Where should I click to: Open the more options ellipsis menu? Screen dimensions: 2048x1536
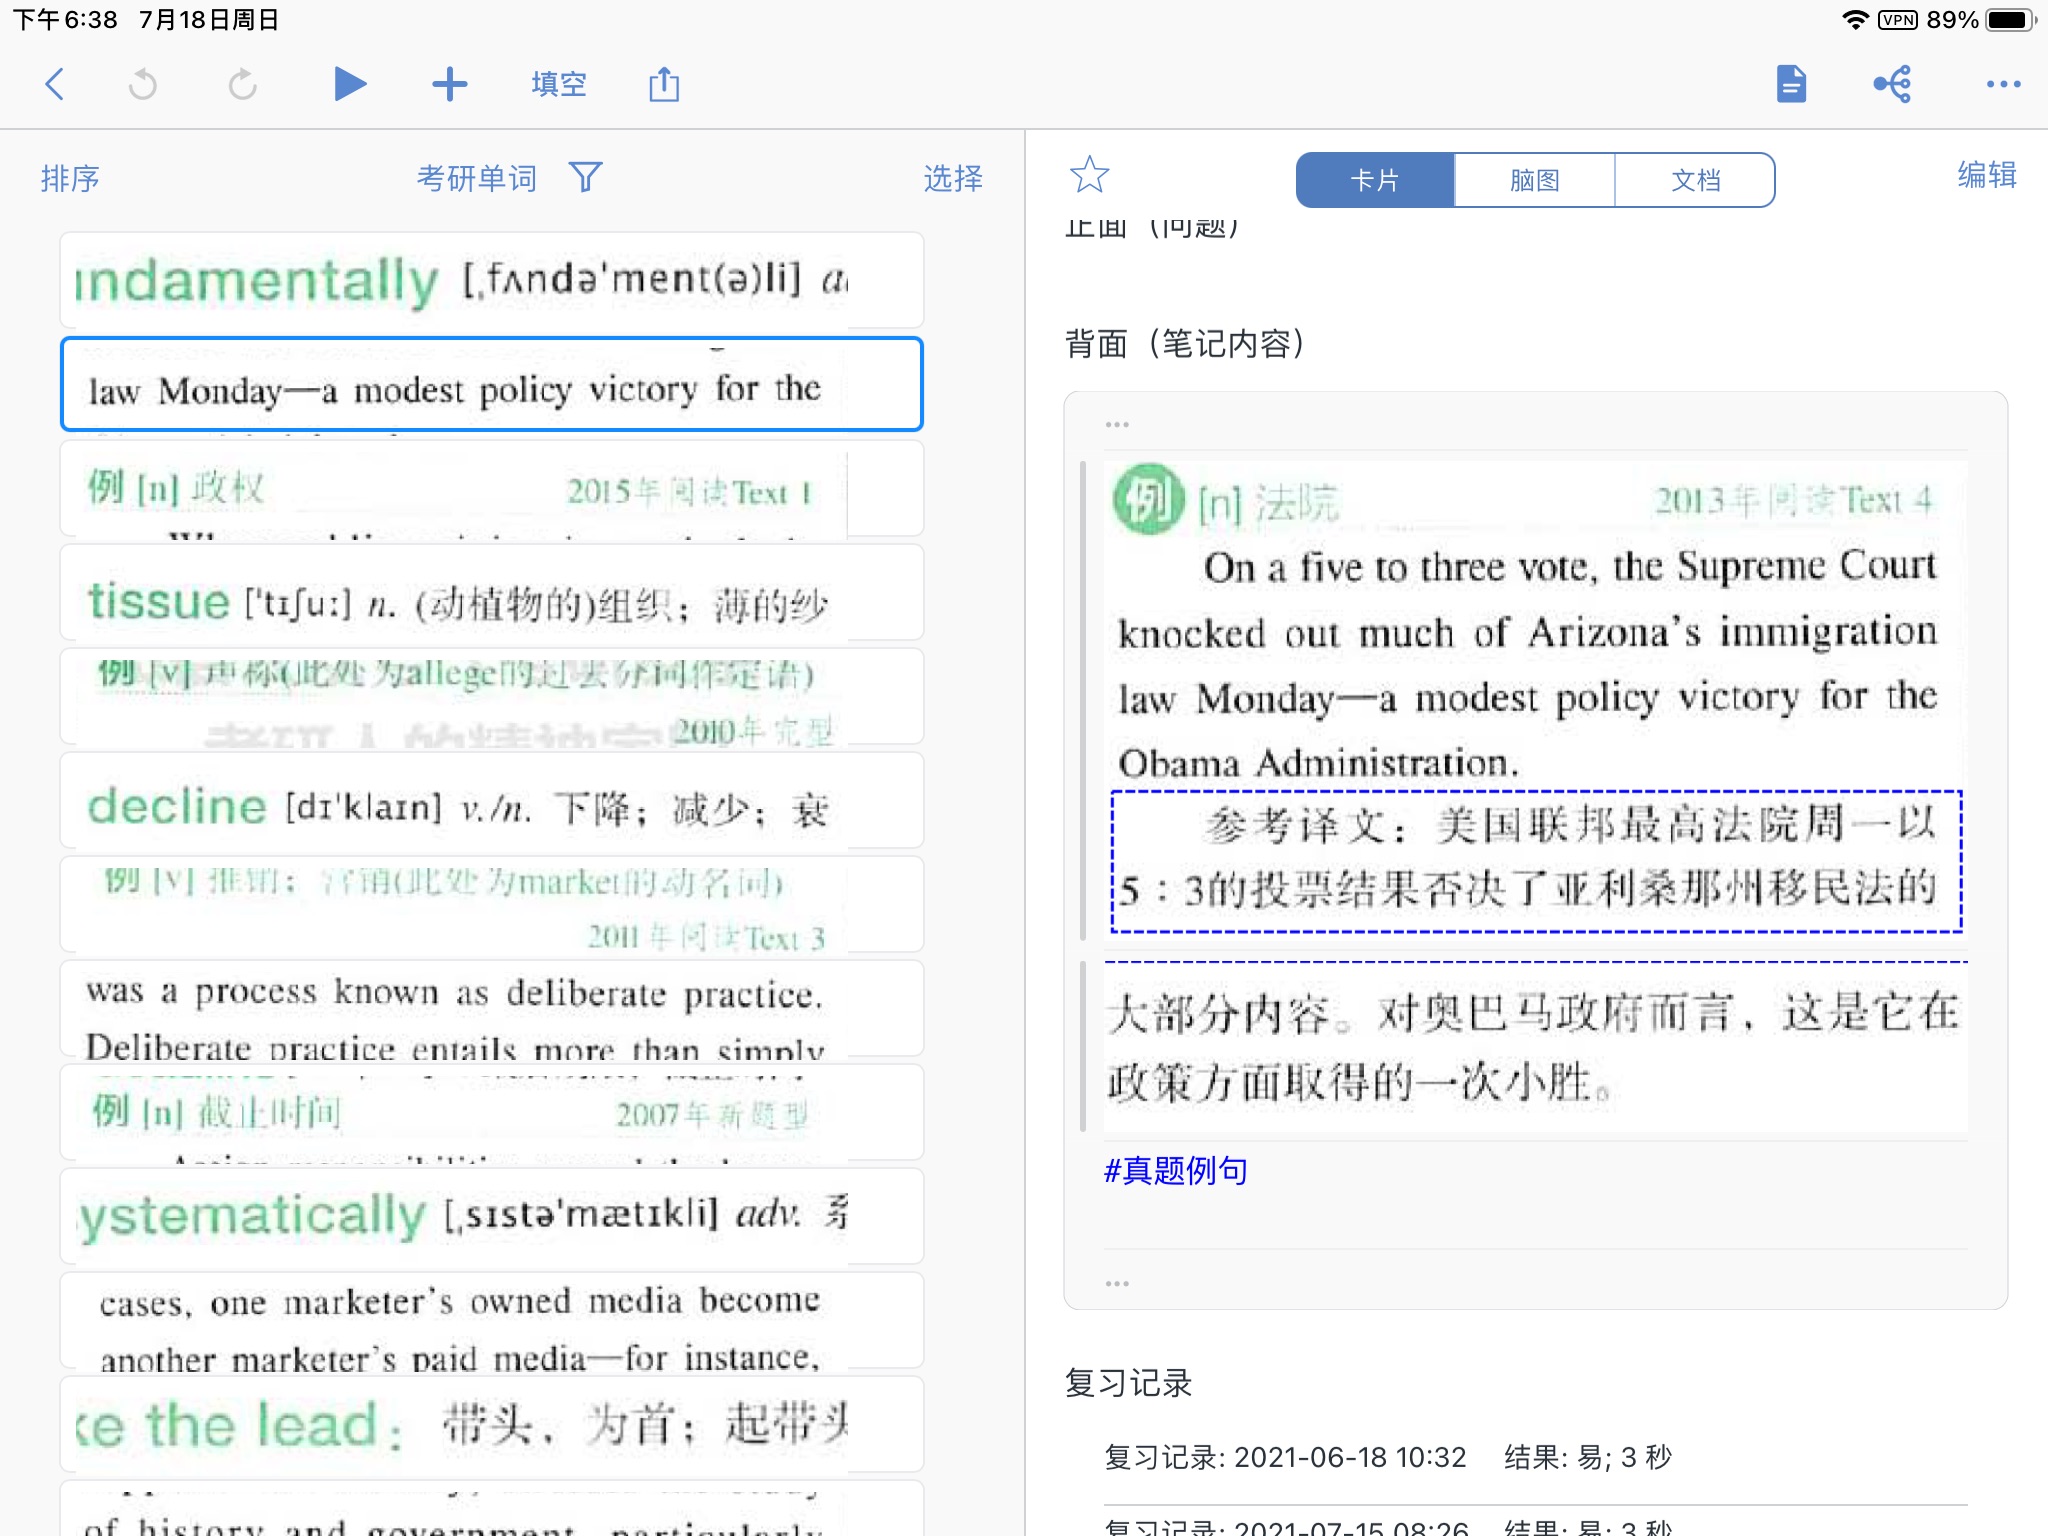[2003, 84]
